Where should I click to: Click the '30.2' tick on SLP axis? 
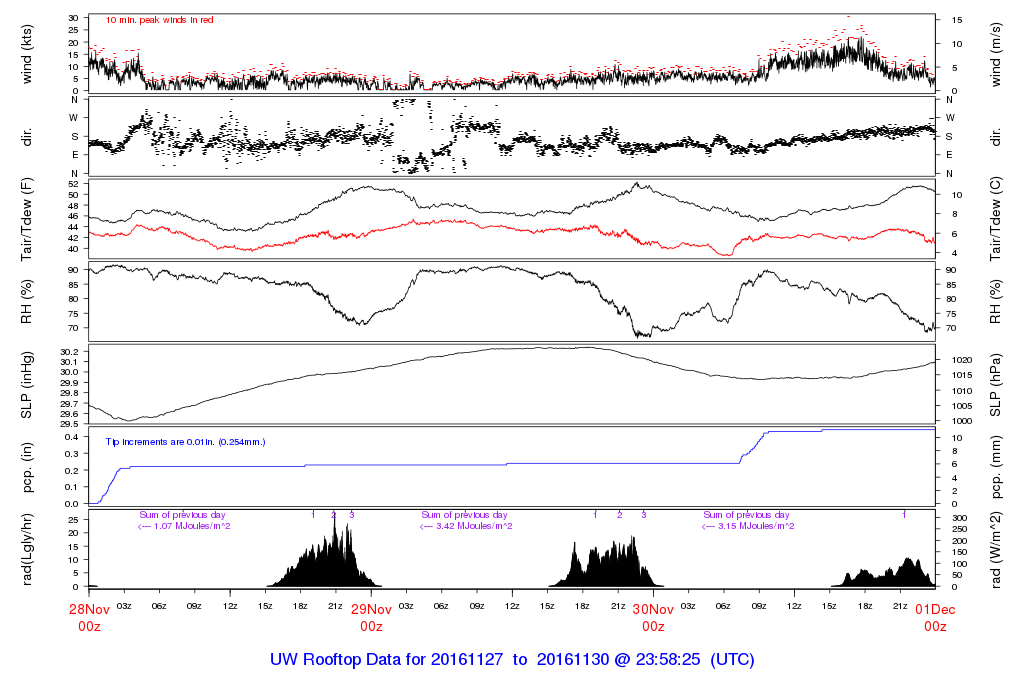coord(69,352)
